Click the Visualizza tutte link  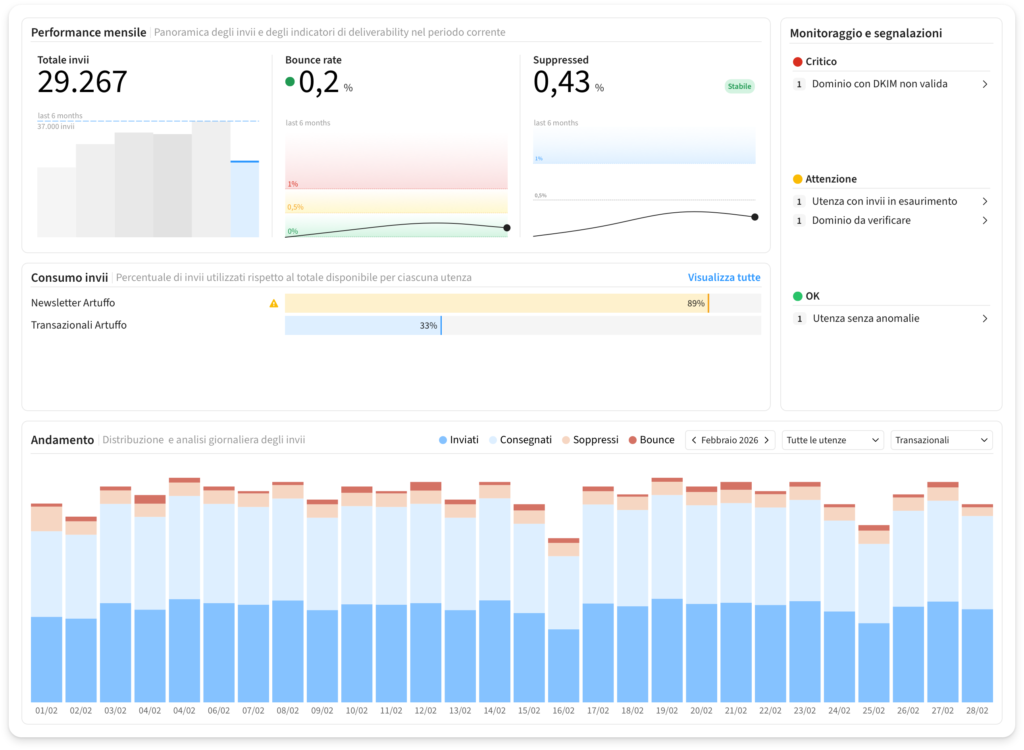(723, 277)
